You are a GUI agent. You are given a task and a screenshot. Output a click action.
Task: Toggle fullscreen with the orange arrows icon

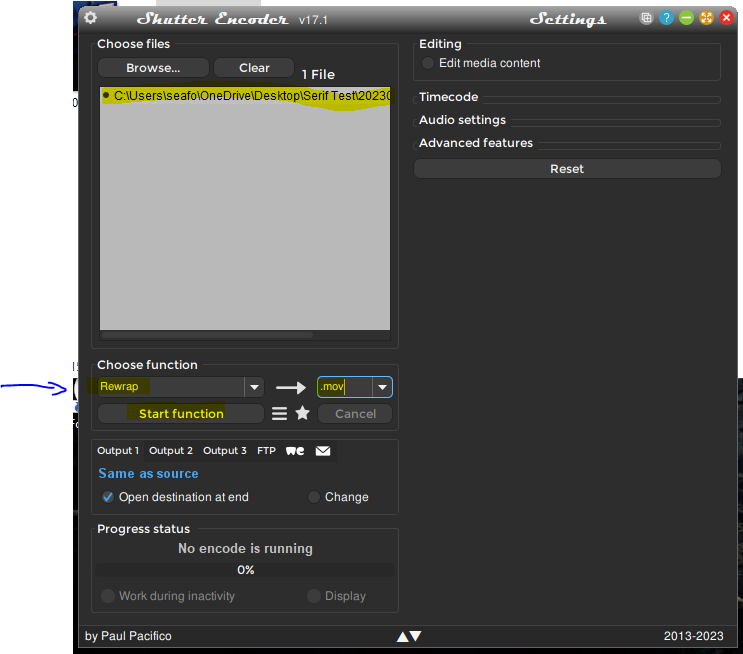coord(706,18)
